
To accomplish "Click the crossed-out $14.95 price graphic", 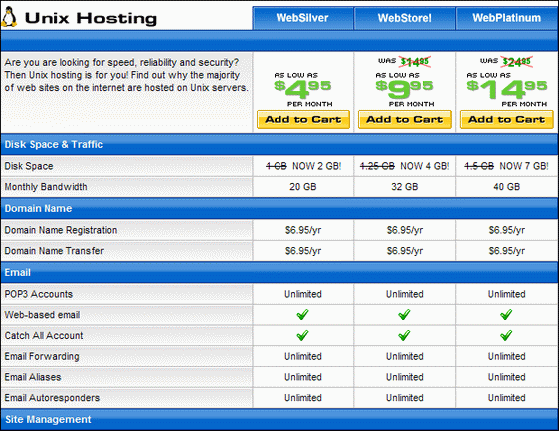I will point(415,62).
